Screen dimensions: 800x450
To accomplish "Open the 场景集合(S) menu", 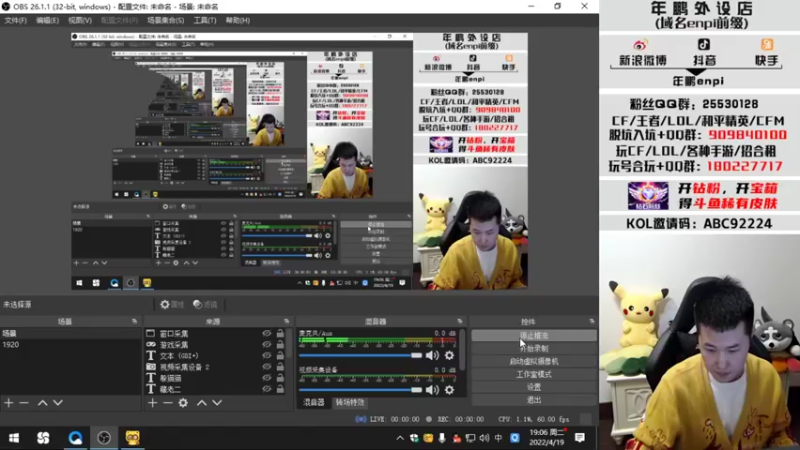I will (166, 20).
